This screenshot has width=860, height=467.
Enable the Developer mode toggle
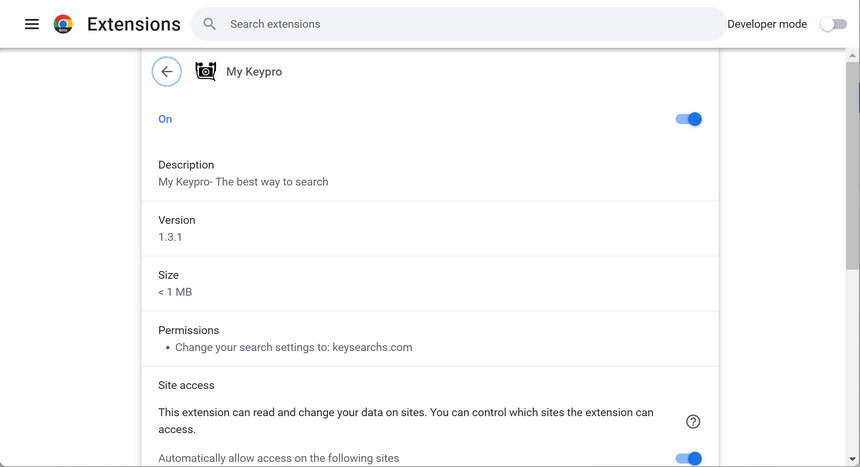click(x=833, y=24)
